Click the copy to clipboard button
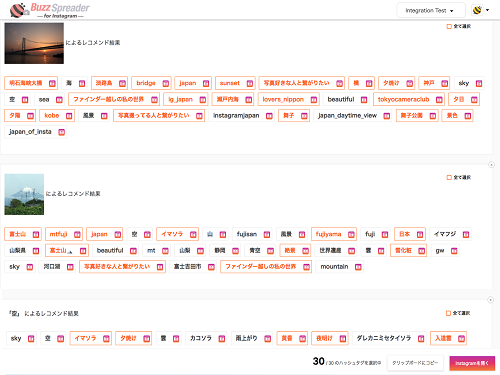The height and width of the screenshot is (375, 500). [x=415, y=363]
